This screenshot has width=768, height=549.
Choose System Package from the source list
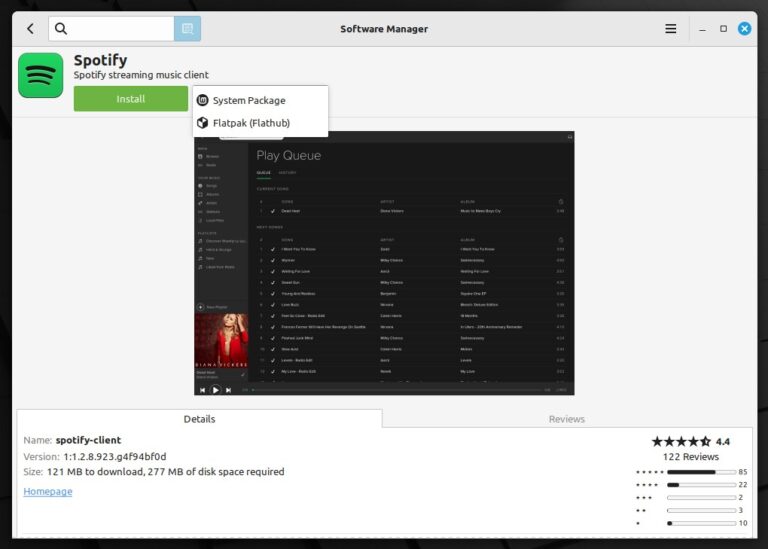[249, 100]
